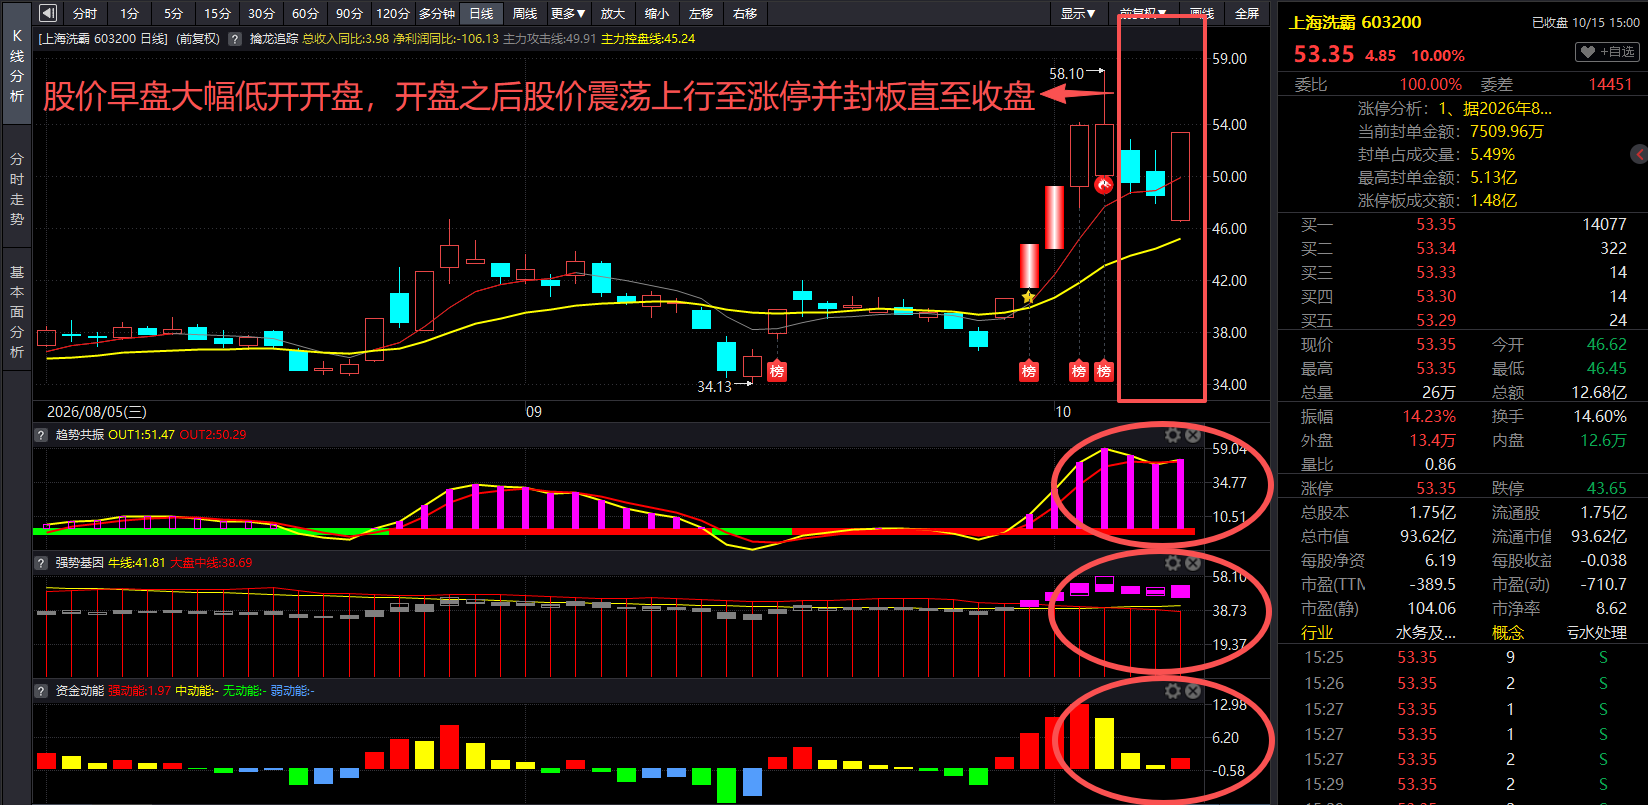Open the K线分析 sidebar tab
The width and height of the screenshot is (1648, 805).
coord(17,66)
